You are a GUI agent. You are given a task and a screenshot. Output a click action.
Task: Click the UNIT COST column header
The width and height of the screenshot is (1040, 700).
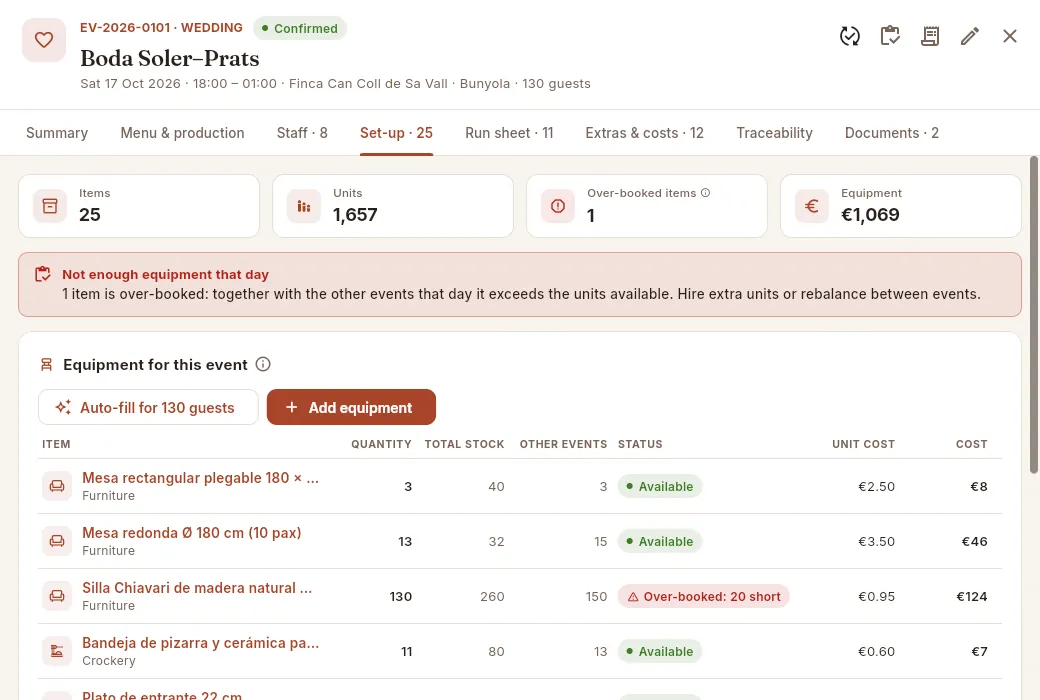pos(864,444)
